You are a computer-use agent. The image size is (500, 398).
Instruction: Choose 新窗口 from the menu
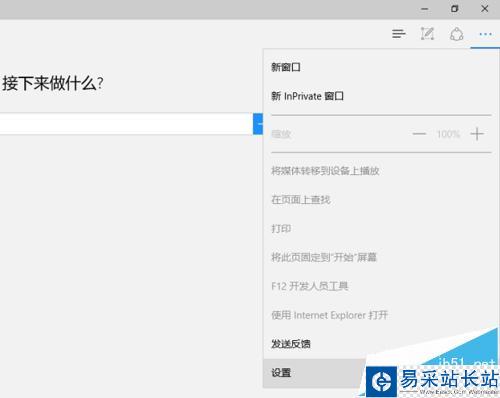pyautogui.click(x=286, y=67)
